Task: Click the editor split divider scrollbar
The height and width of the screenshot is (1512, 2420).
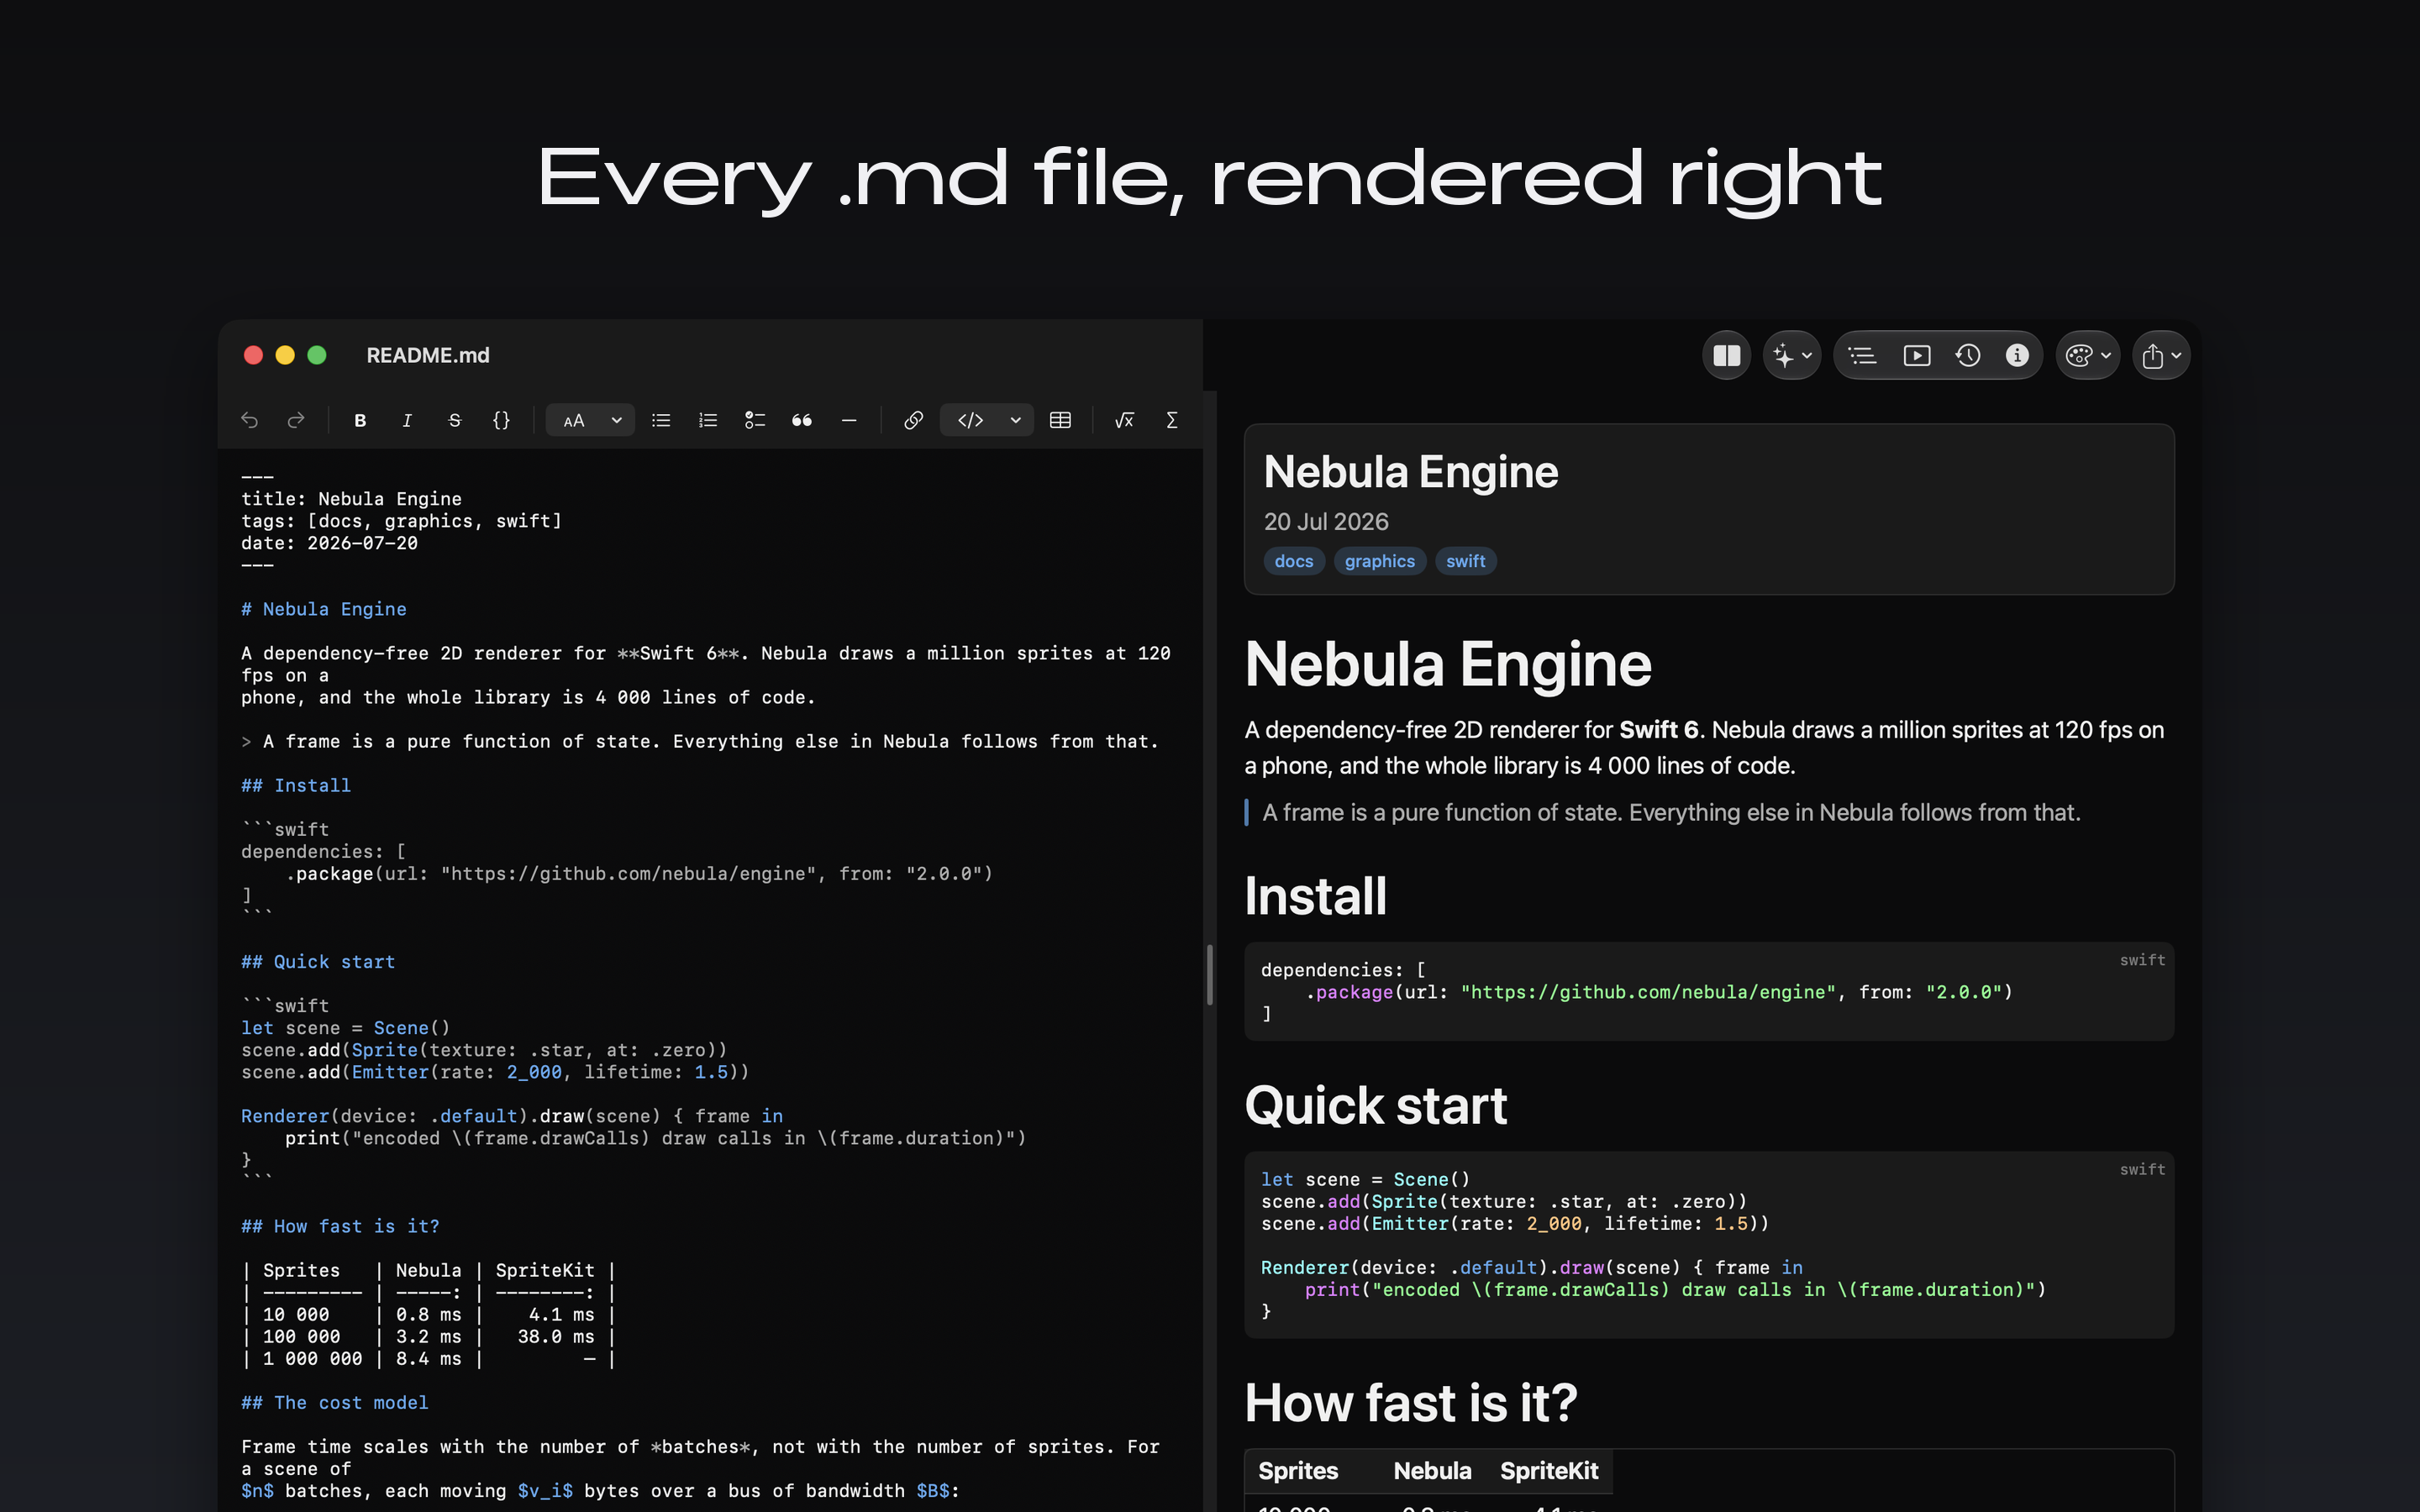Action: pos(1210,975)
